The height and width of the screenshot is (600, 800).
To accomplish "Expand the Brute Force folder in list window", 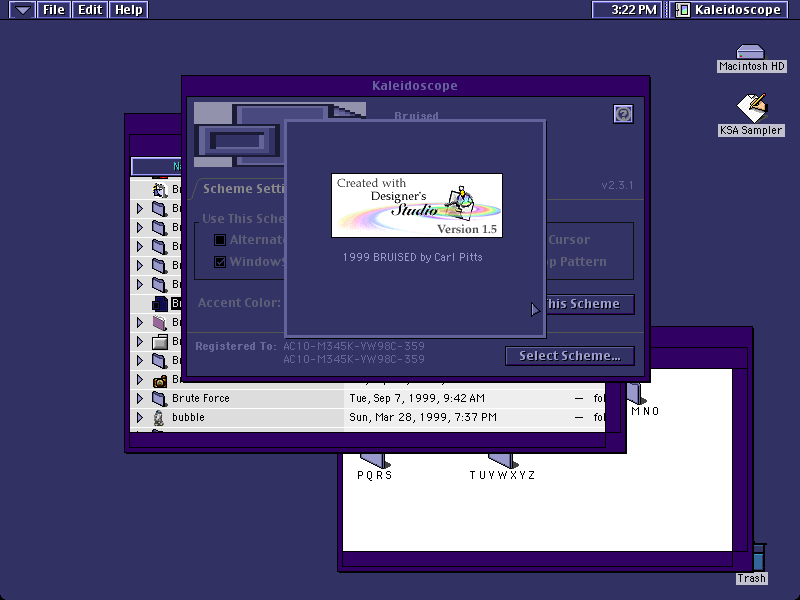I will (140, 398).
